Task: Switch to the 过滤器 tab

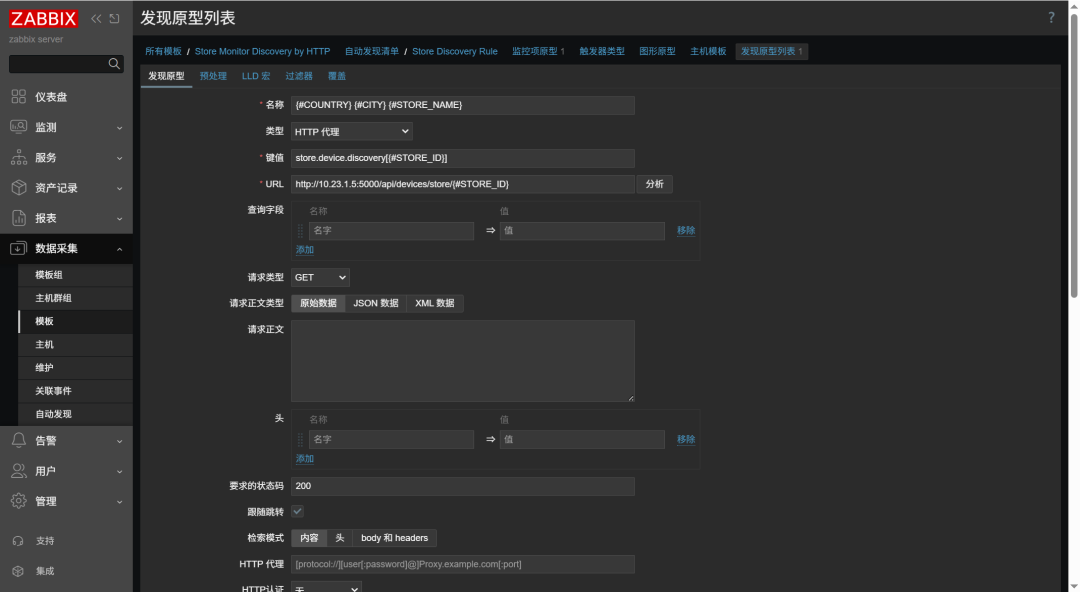Action: 299,76
